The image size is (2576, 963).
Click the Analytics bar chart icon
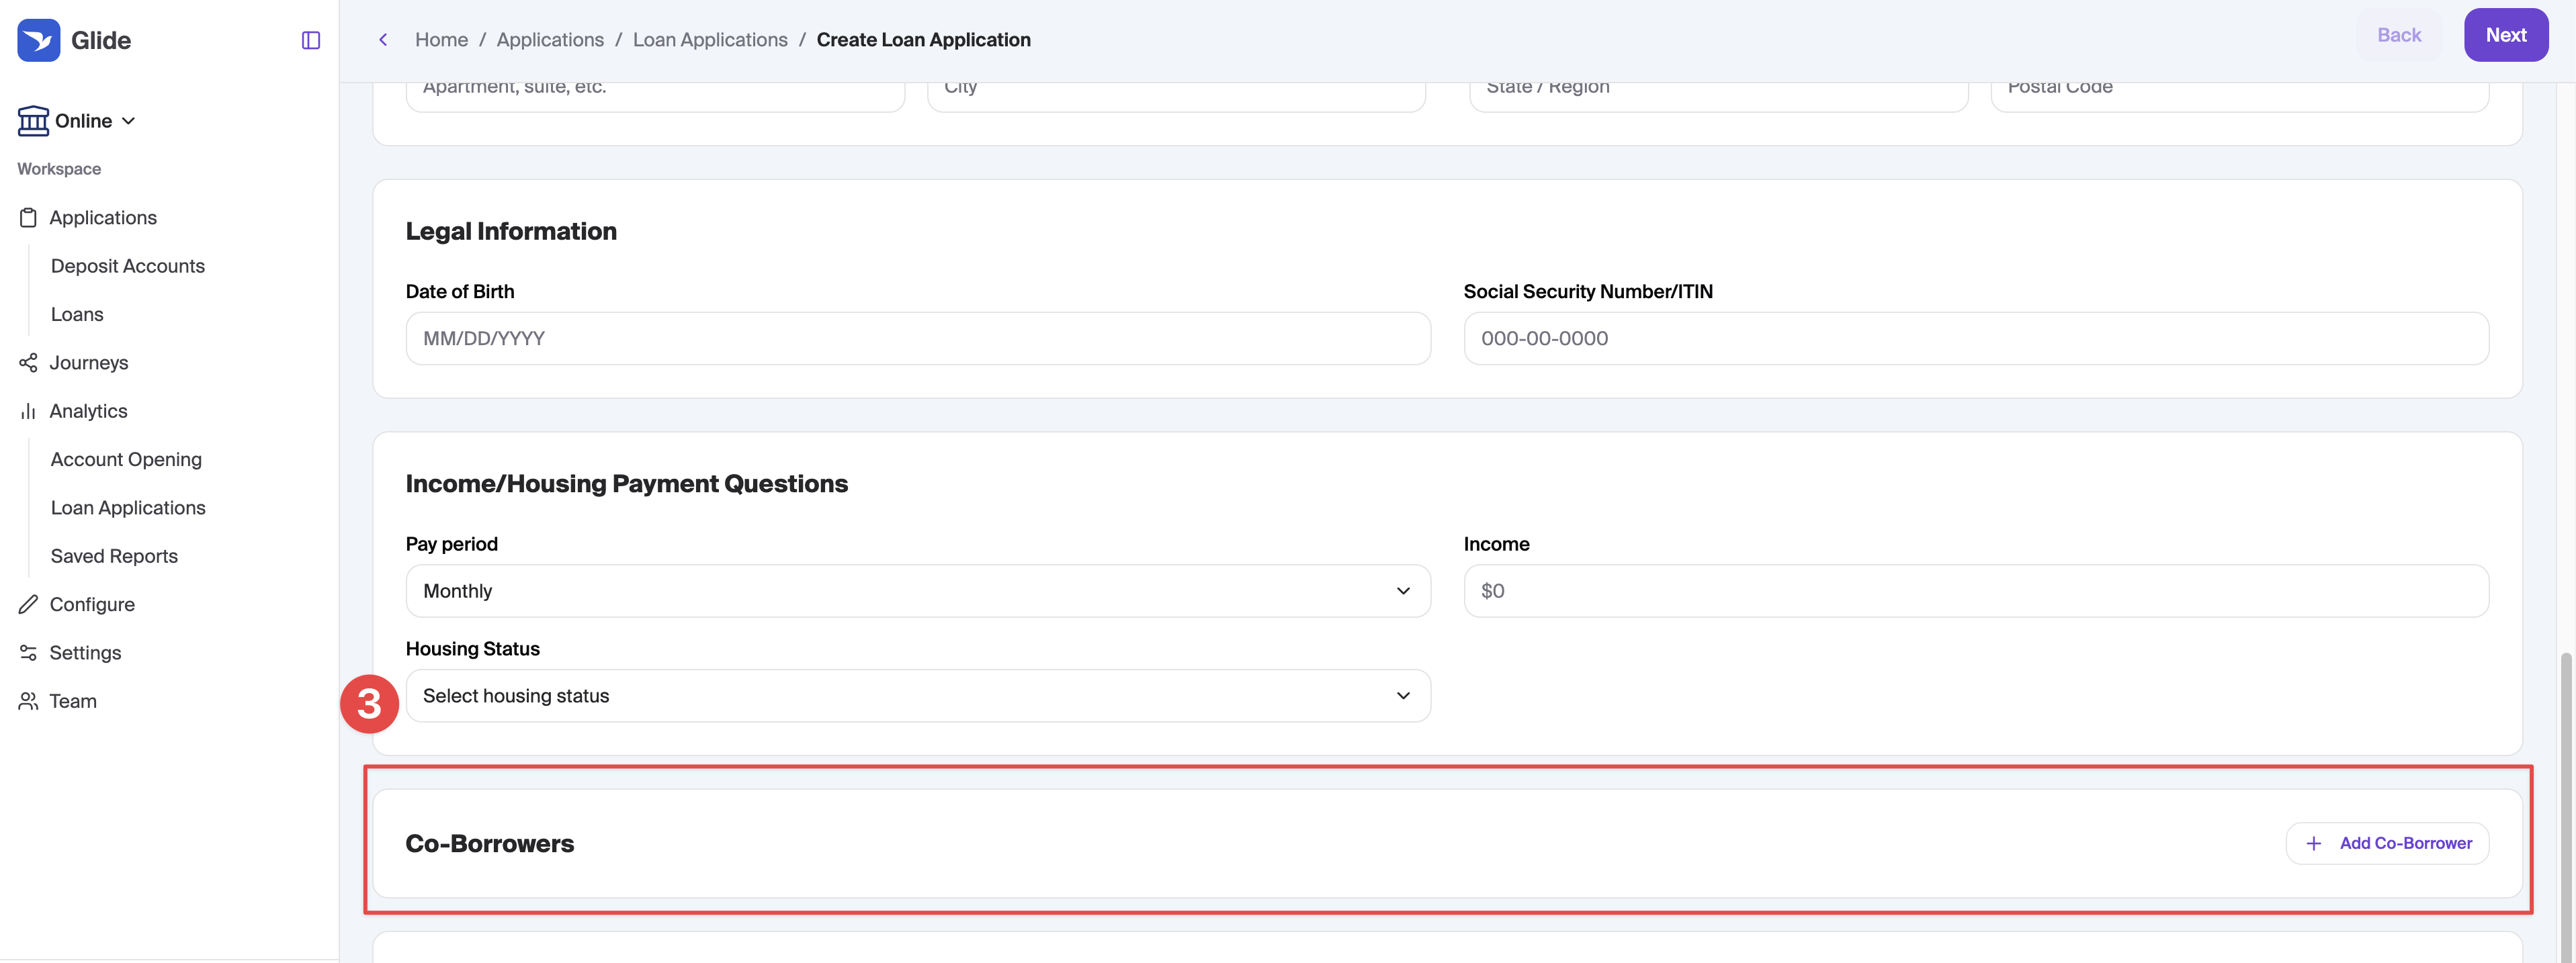click(x=28, y=411)
